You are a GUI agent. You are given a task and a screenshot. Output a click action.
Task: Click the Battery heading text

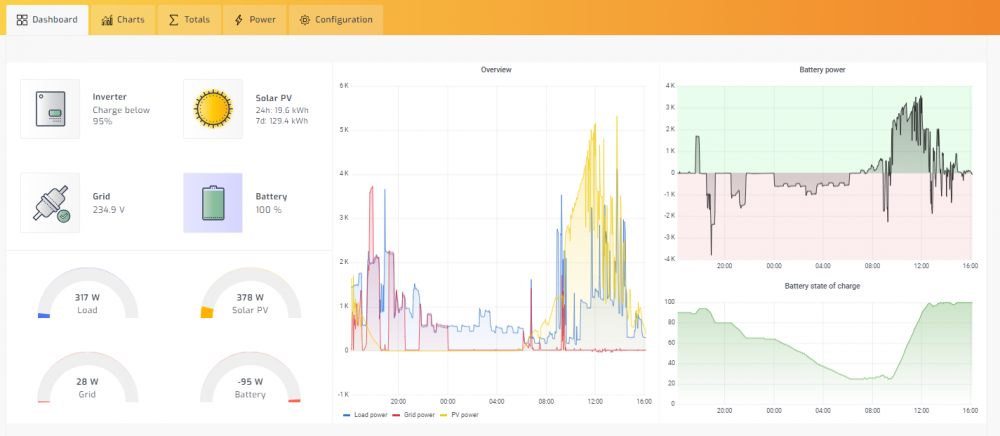tap(272, 196)
